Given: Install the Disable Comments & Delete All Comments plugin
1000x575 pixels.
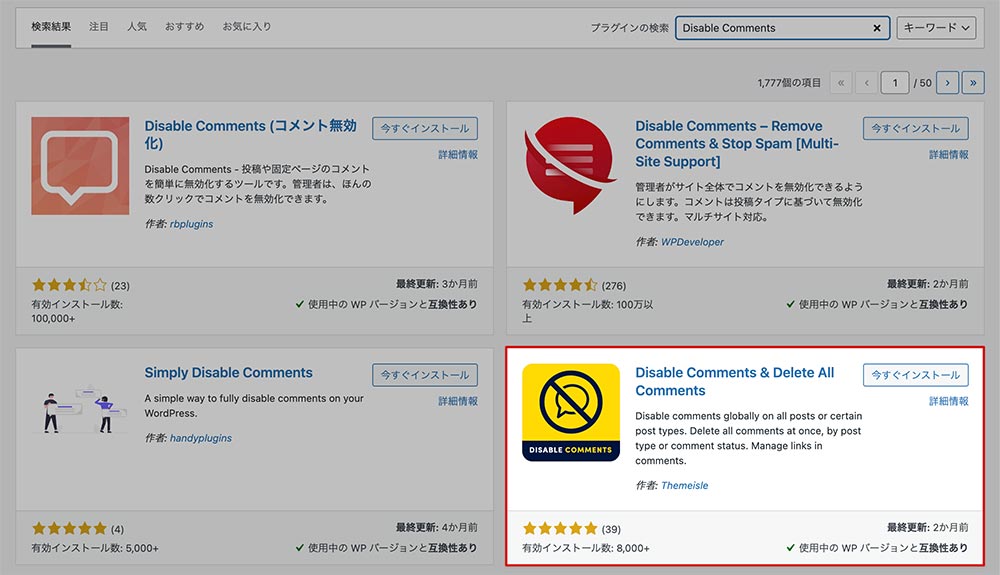Looking at the screenshot, I should (915, 375).
